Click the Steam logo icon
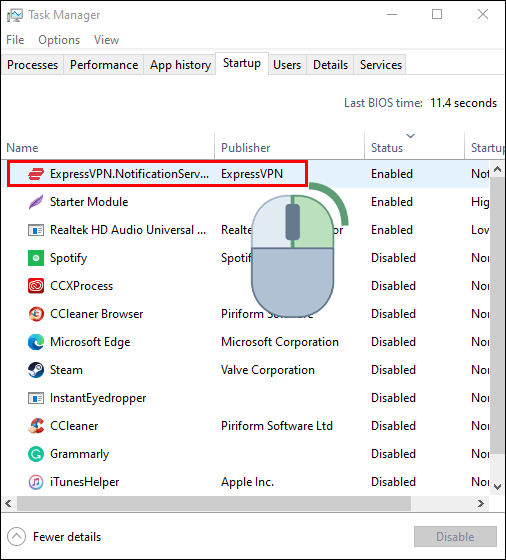 [x=36, y=370]
